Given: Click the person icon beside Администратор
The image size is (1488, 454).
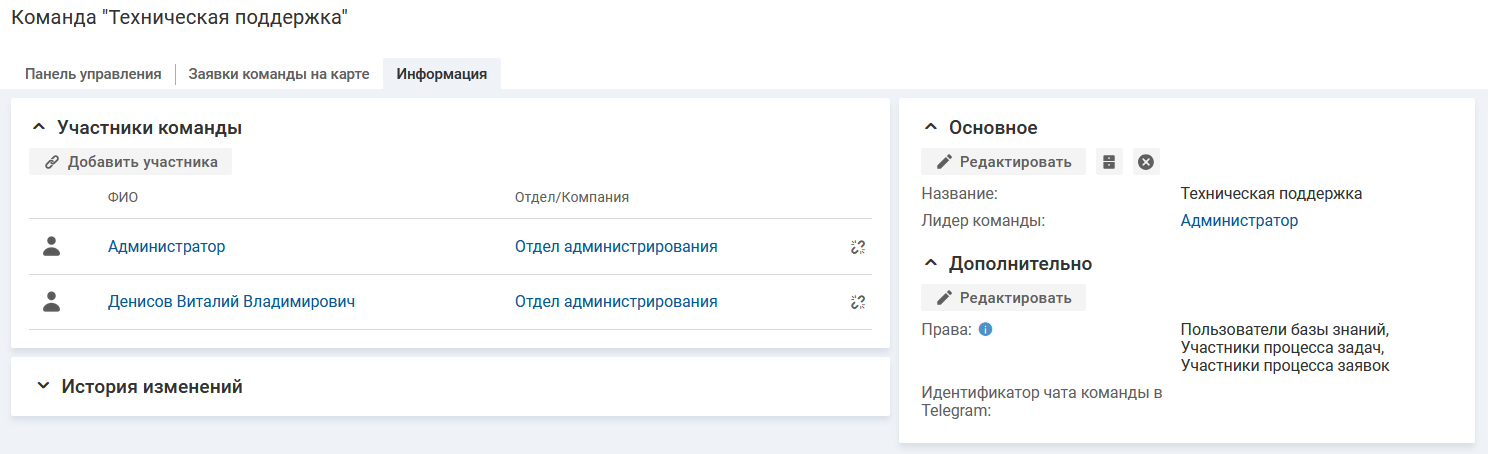Looking at the screenshot, I should (52, 247).
